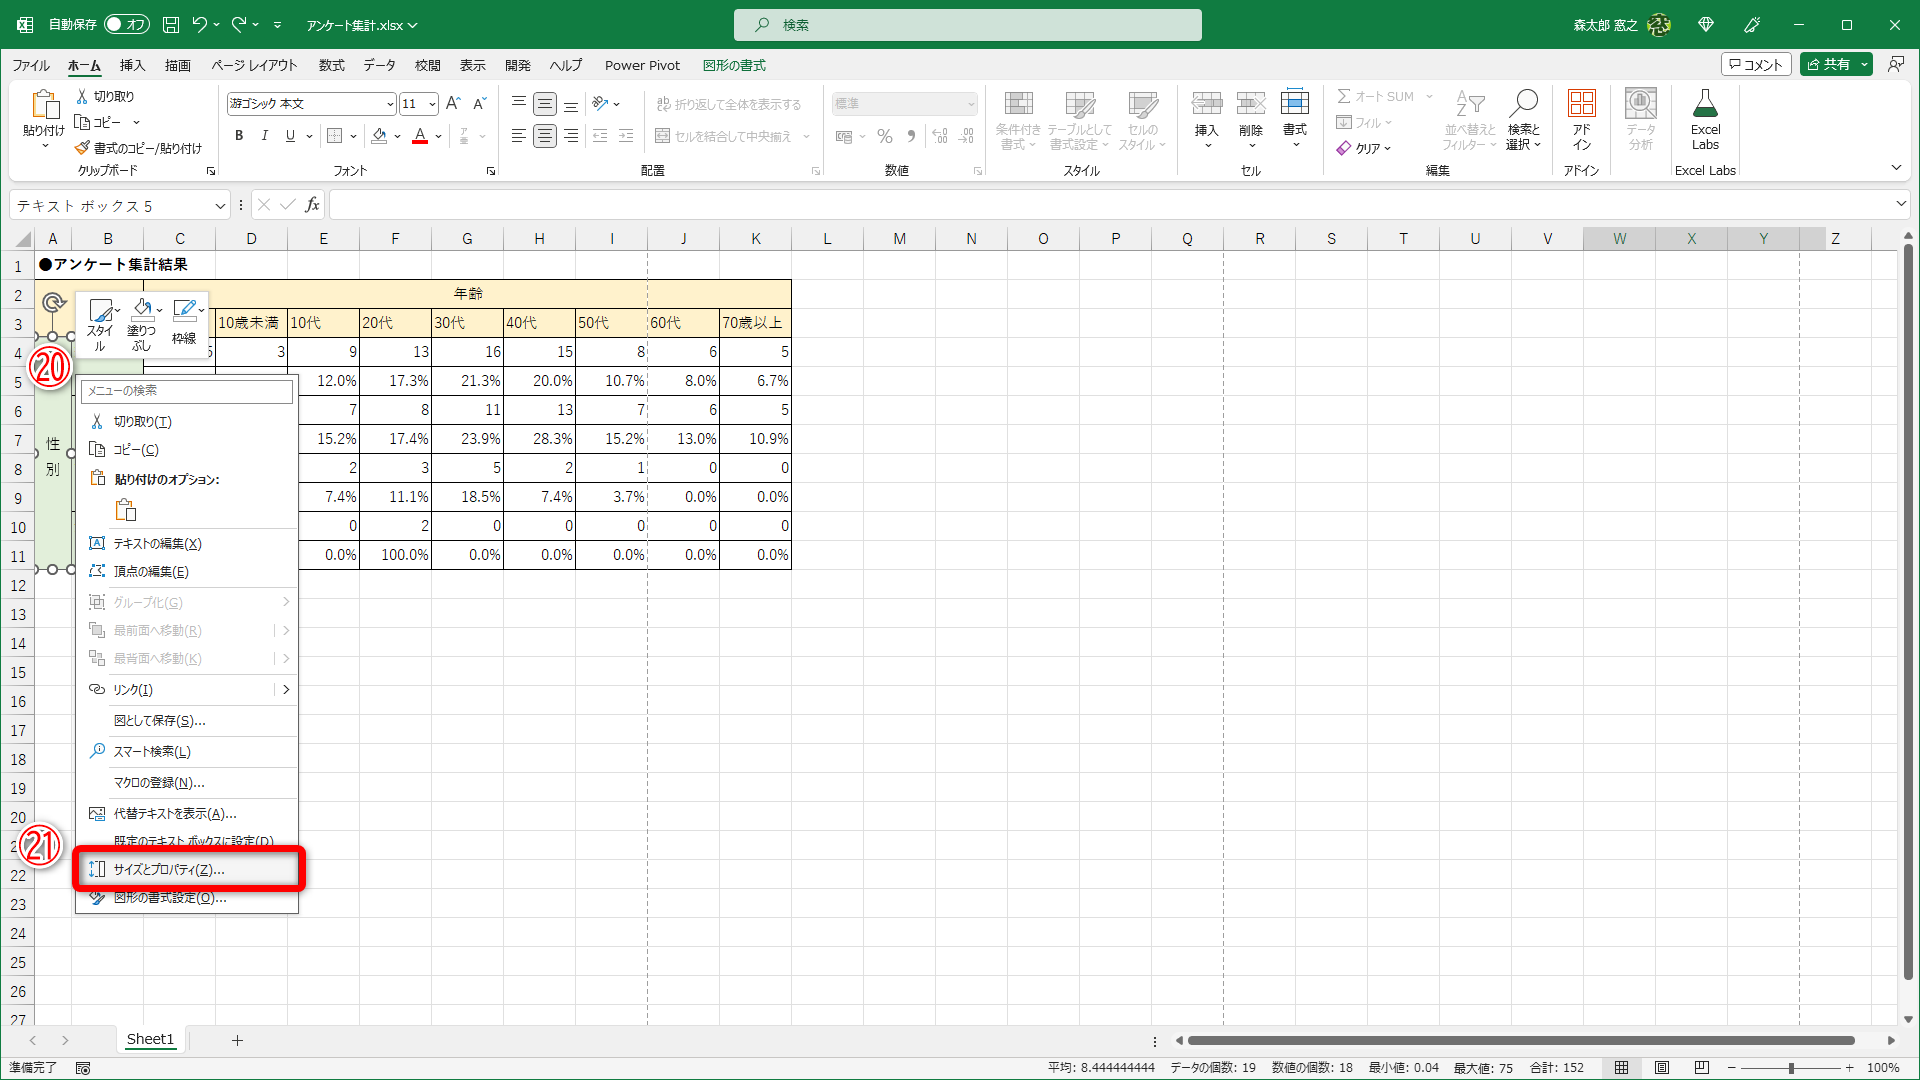Open the Insert ribbon tab
Image resolution: width=1920 pixels, height=1080 pixels.
tap(132, 65)
